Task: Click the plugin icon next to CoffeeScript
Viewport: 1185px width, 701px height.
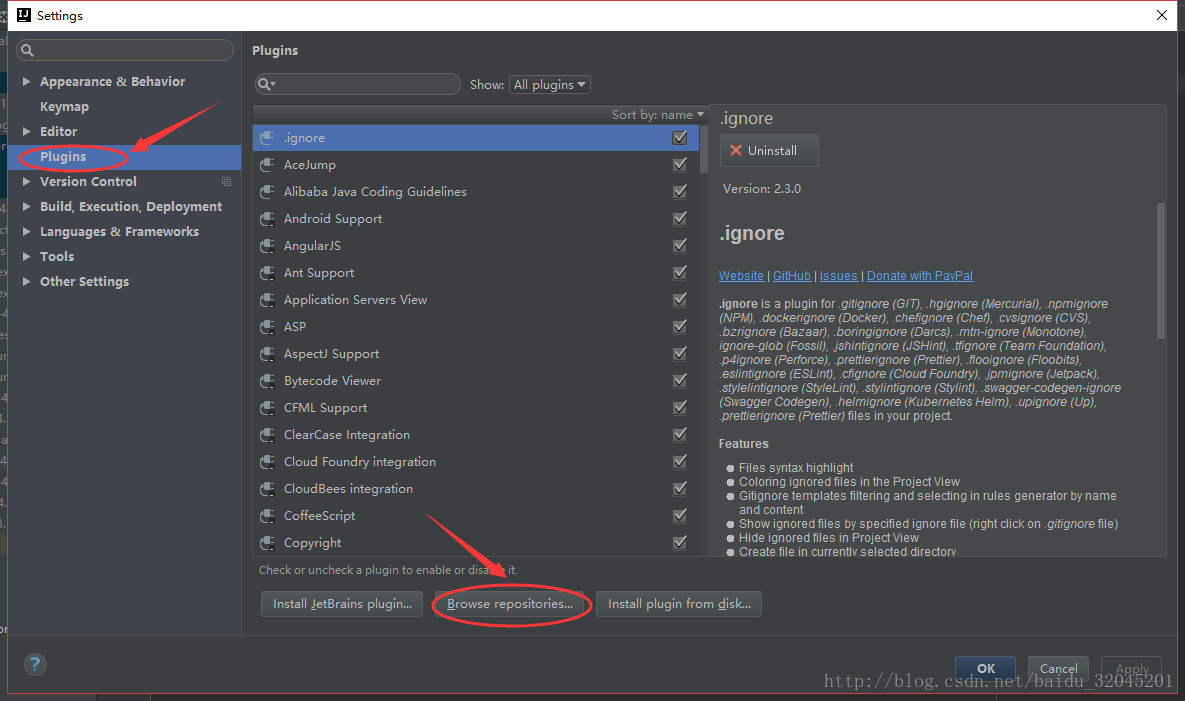Action: click(x=267, y=516)
